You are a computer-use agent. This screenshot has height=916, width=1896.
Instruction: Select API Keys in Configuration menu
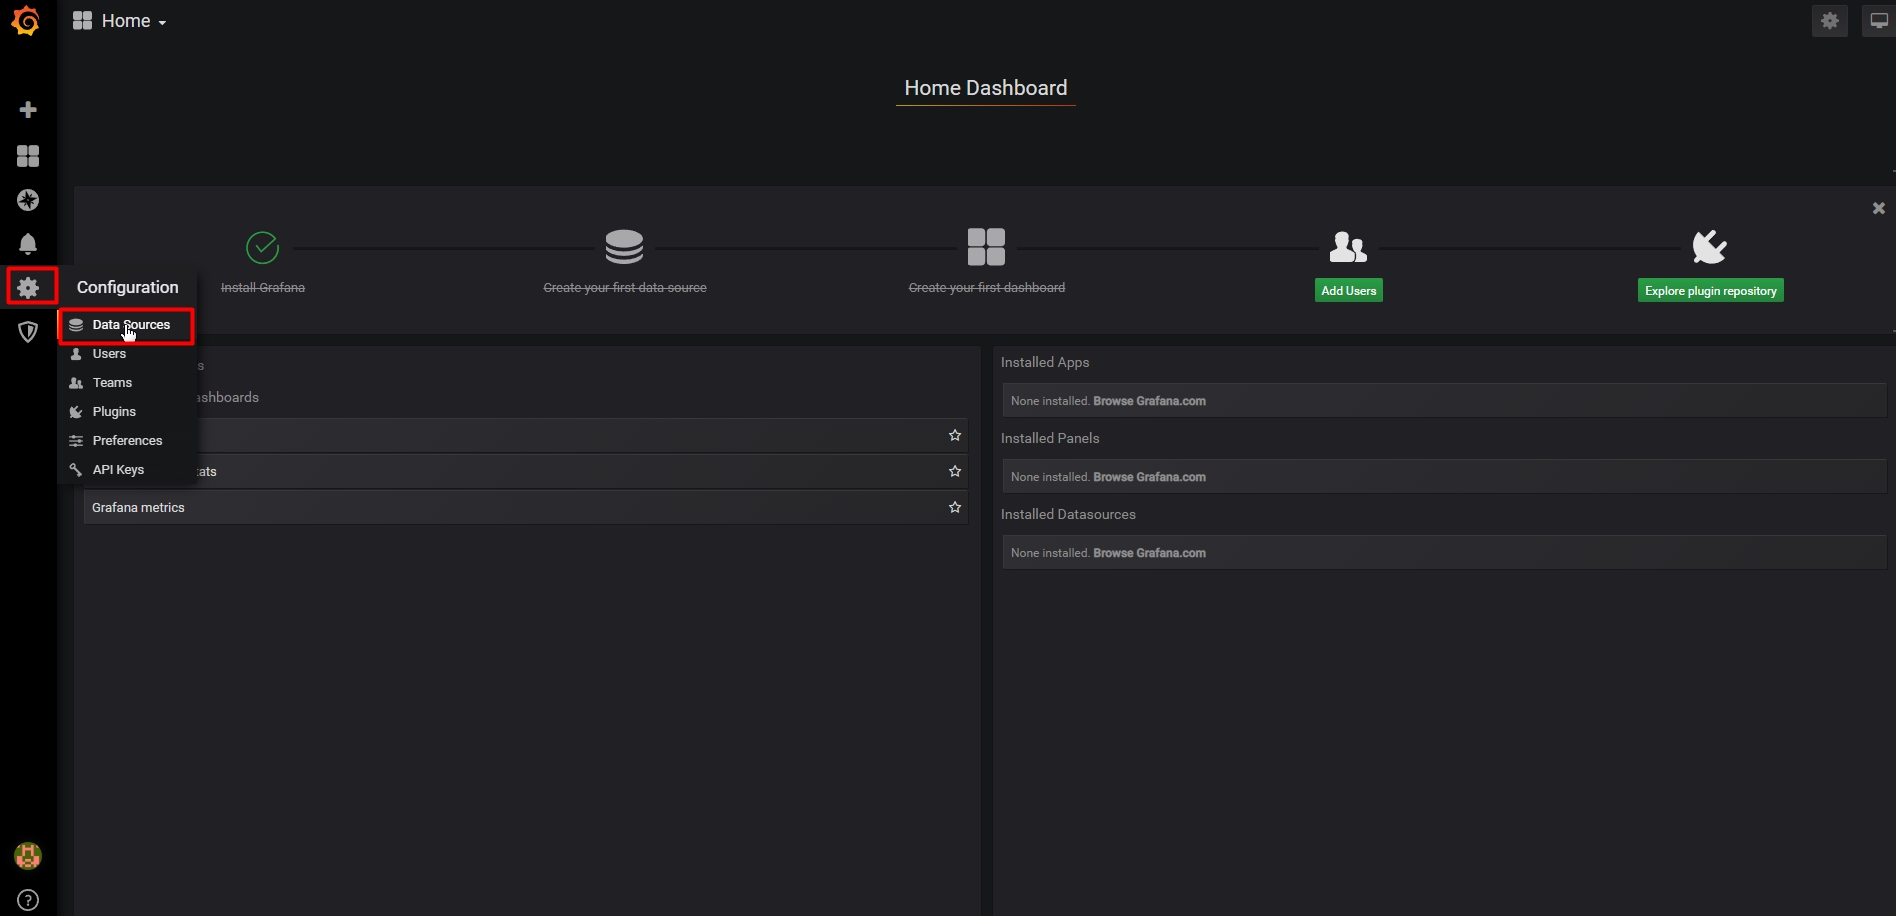(126, 470)
